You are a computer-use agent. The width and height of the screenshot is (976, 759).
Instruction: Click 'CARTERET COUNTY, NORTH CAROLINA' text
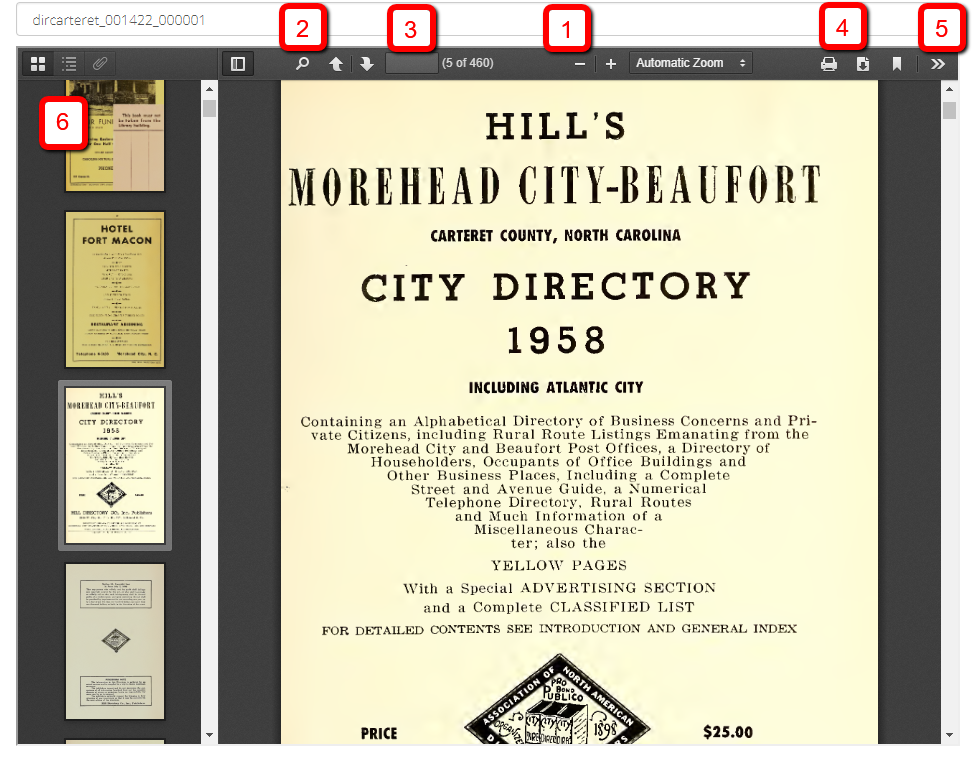(x=555, y=235)
